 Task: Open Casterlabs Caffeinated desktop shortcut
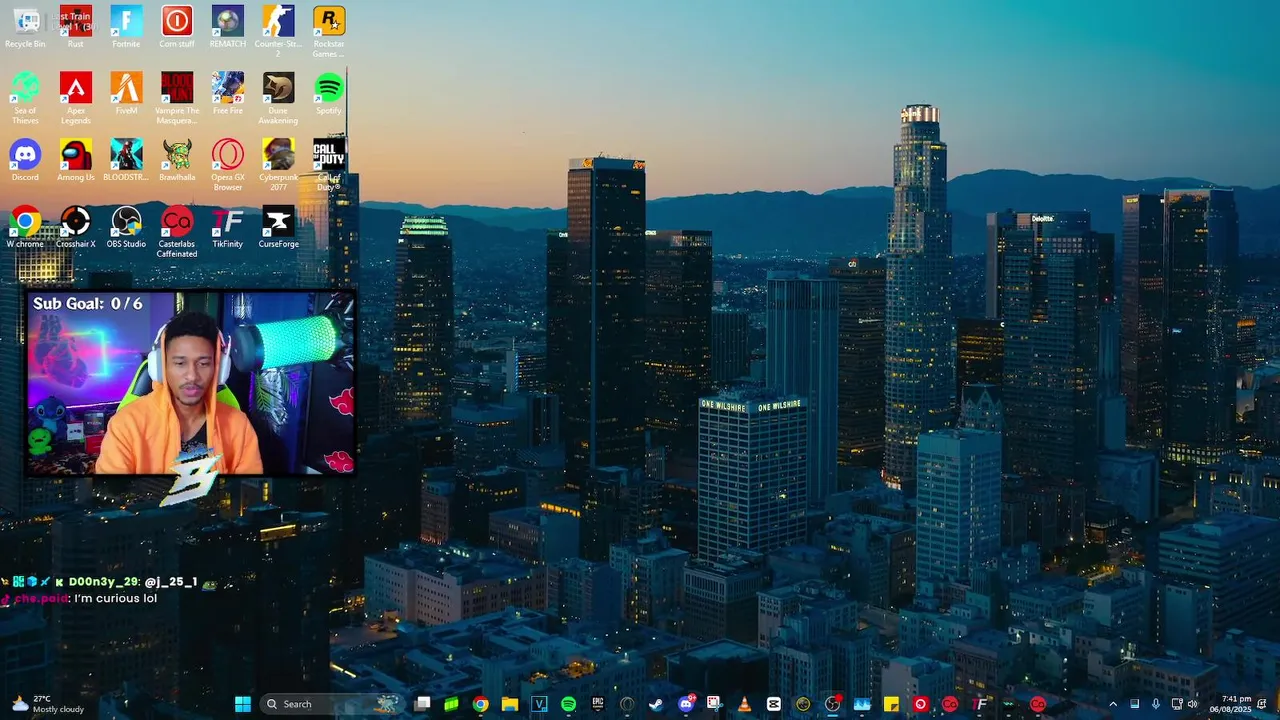pyautogui.click(x=177, y=233)
